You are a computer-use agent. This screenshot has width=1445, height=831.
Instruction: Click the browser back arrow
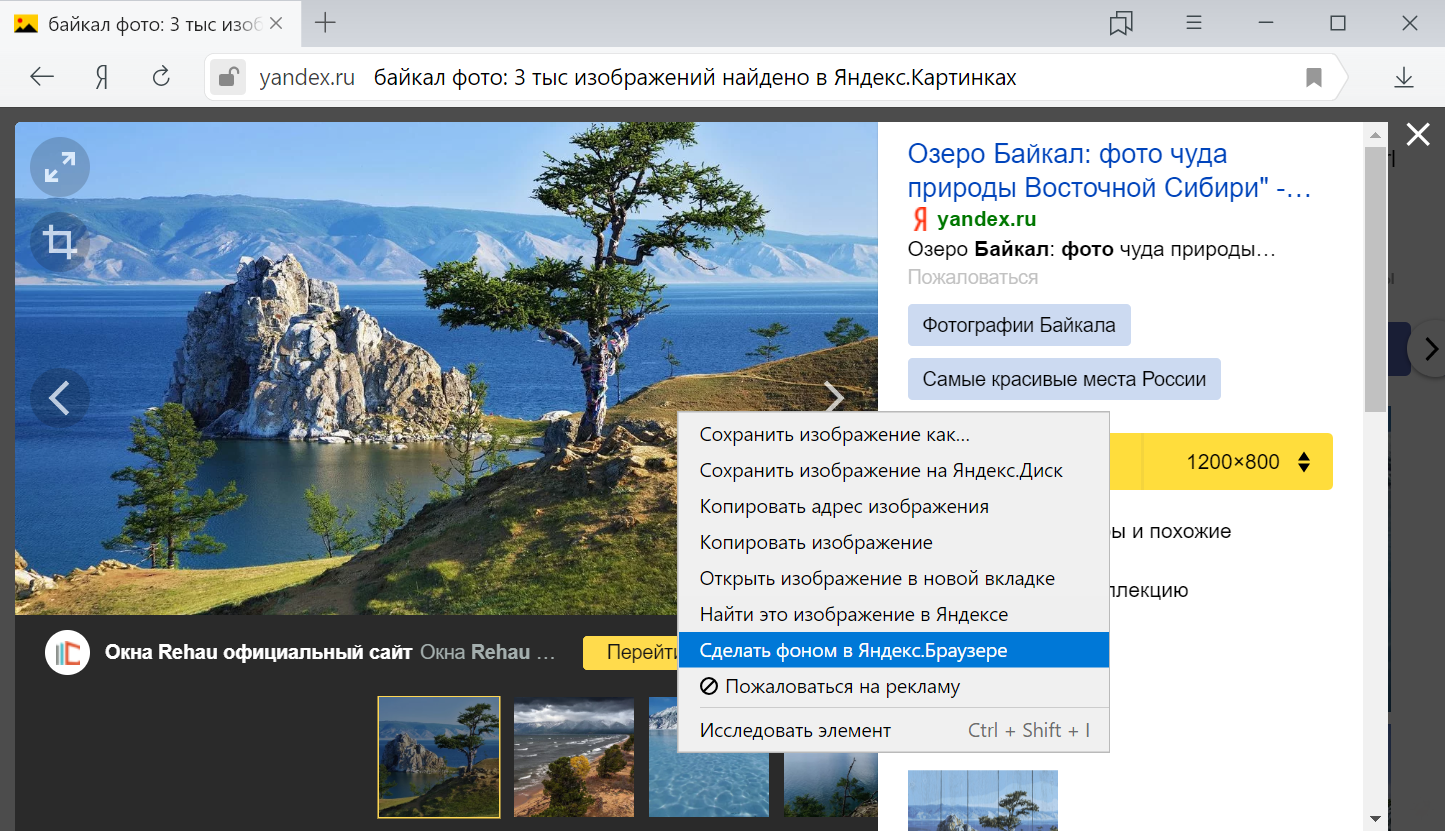42,77
